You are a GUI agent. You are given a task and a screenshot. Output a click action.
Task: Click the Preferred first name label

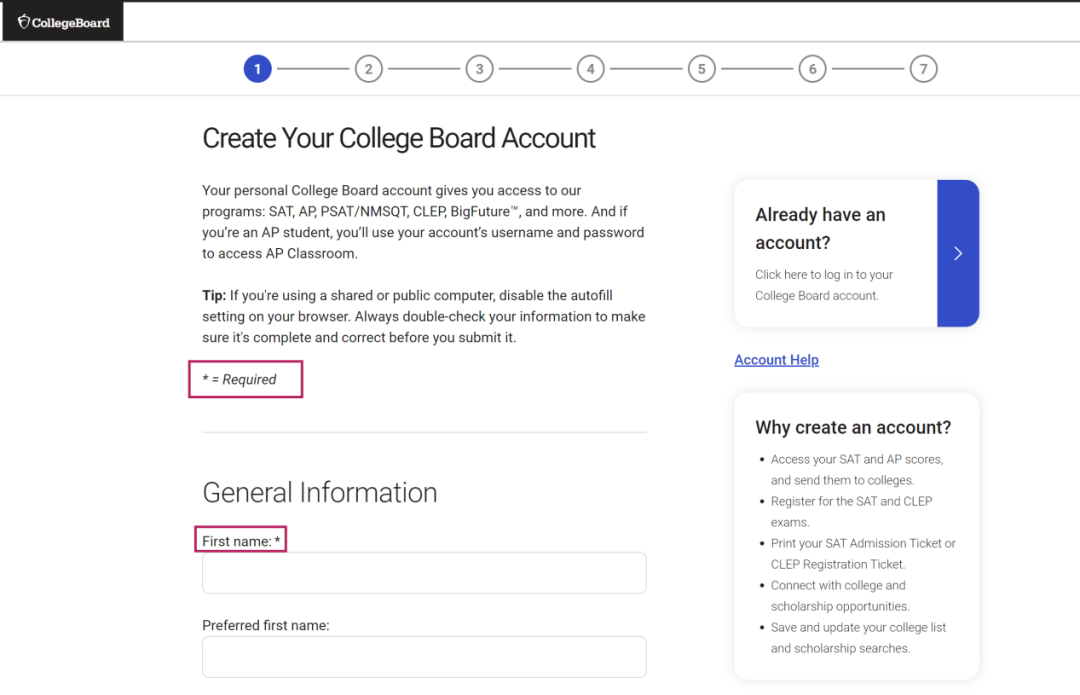266,625
